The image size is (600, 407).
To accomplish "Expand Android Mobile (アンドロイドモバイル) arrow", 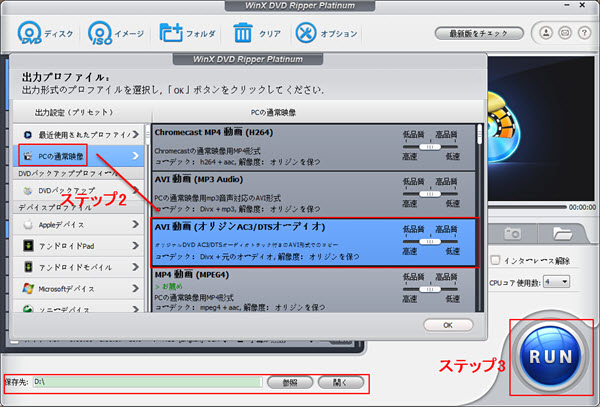I will click(135, 267).
